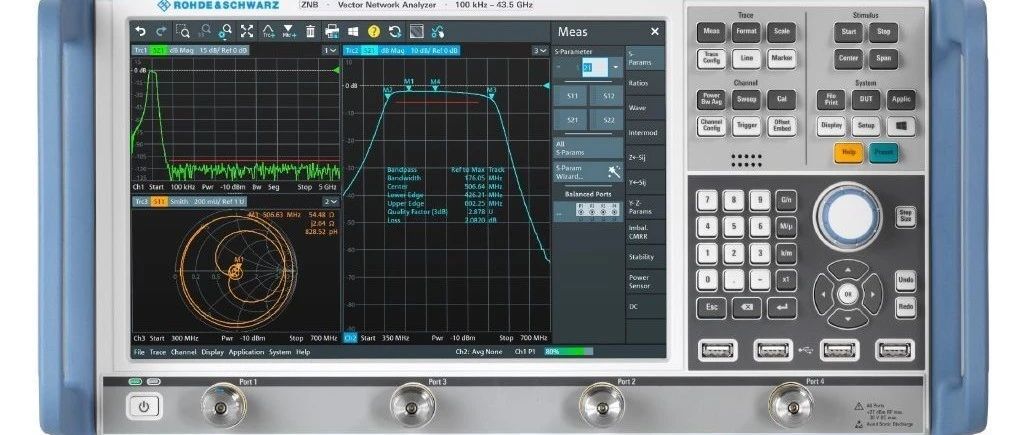Toggle the front panel power button
This screenshot has width=1024, height=435.
point(143,407)
